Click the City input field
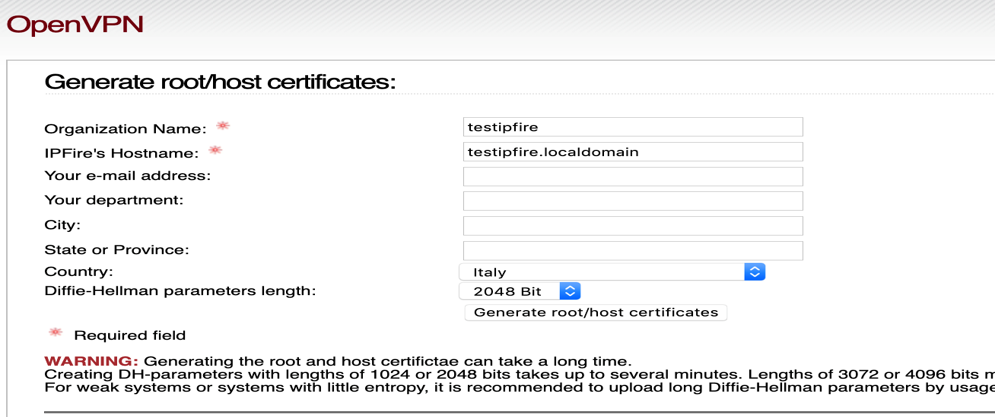Viewport: 995px width, 417px height. (x=633, y=226)
